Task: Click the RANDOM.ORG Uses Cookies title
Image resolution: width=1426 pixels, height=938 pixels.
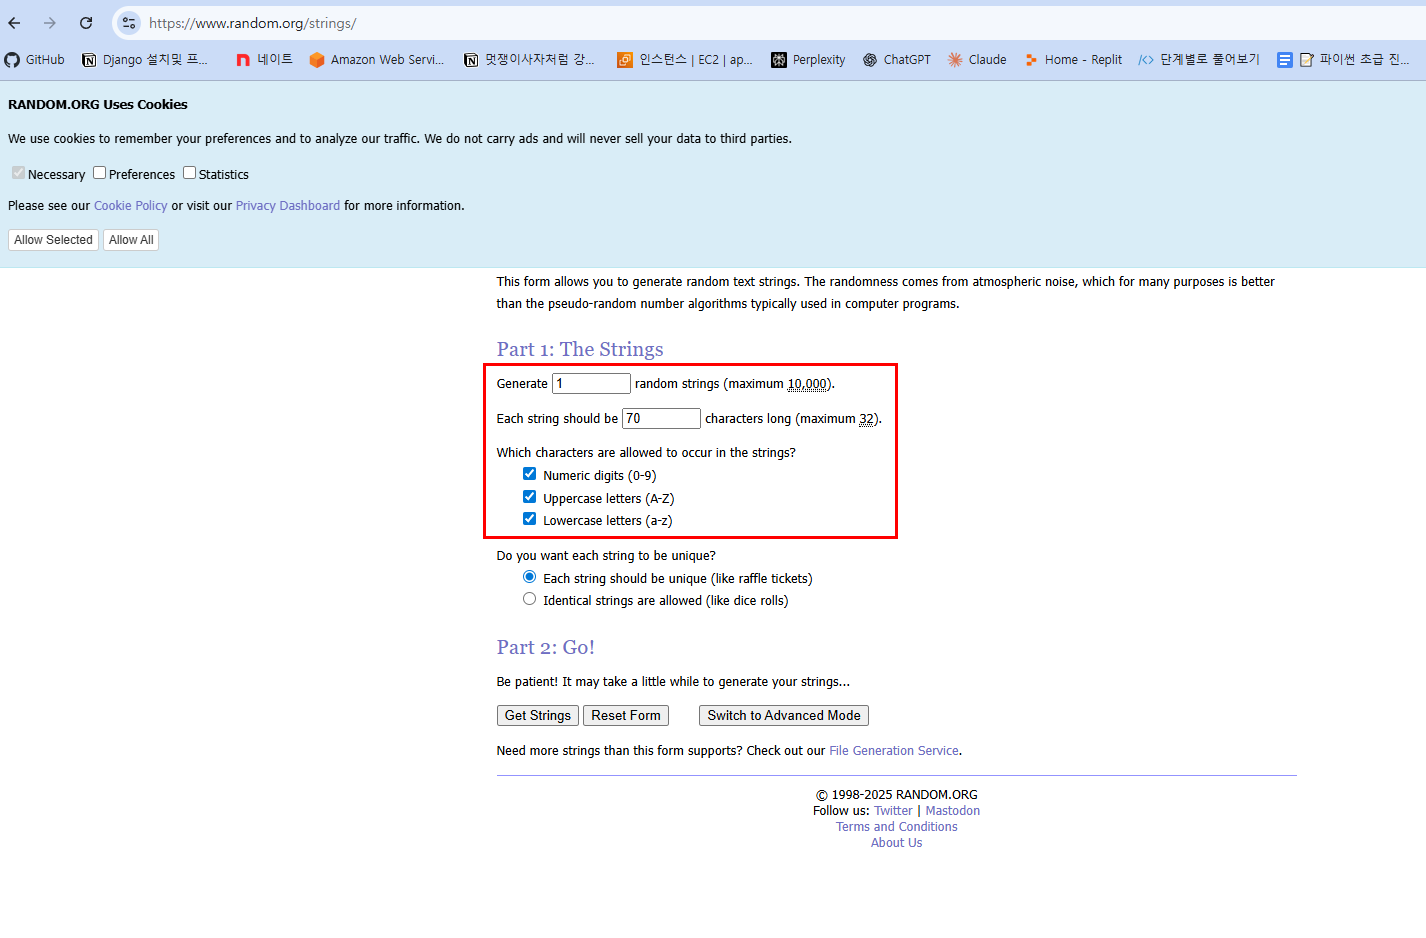Action: tap(98, 104)
